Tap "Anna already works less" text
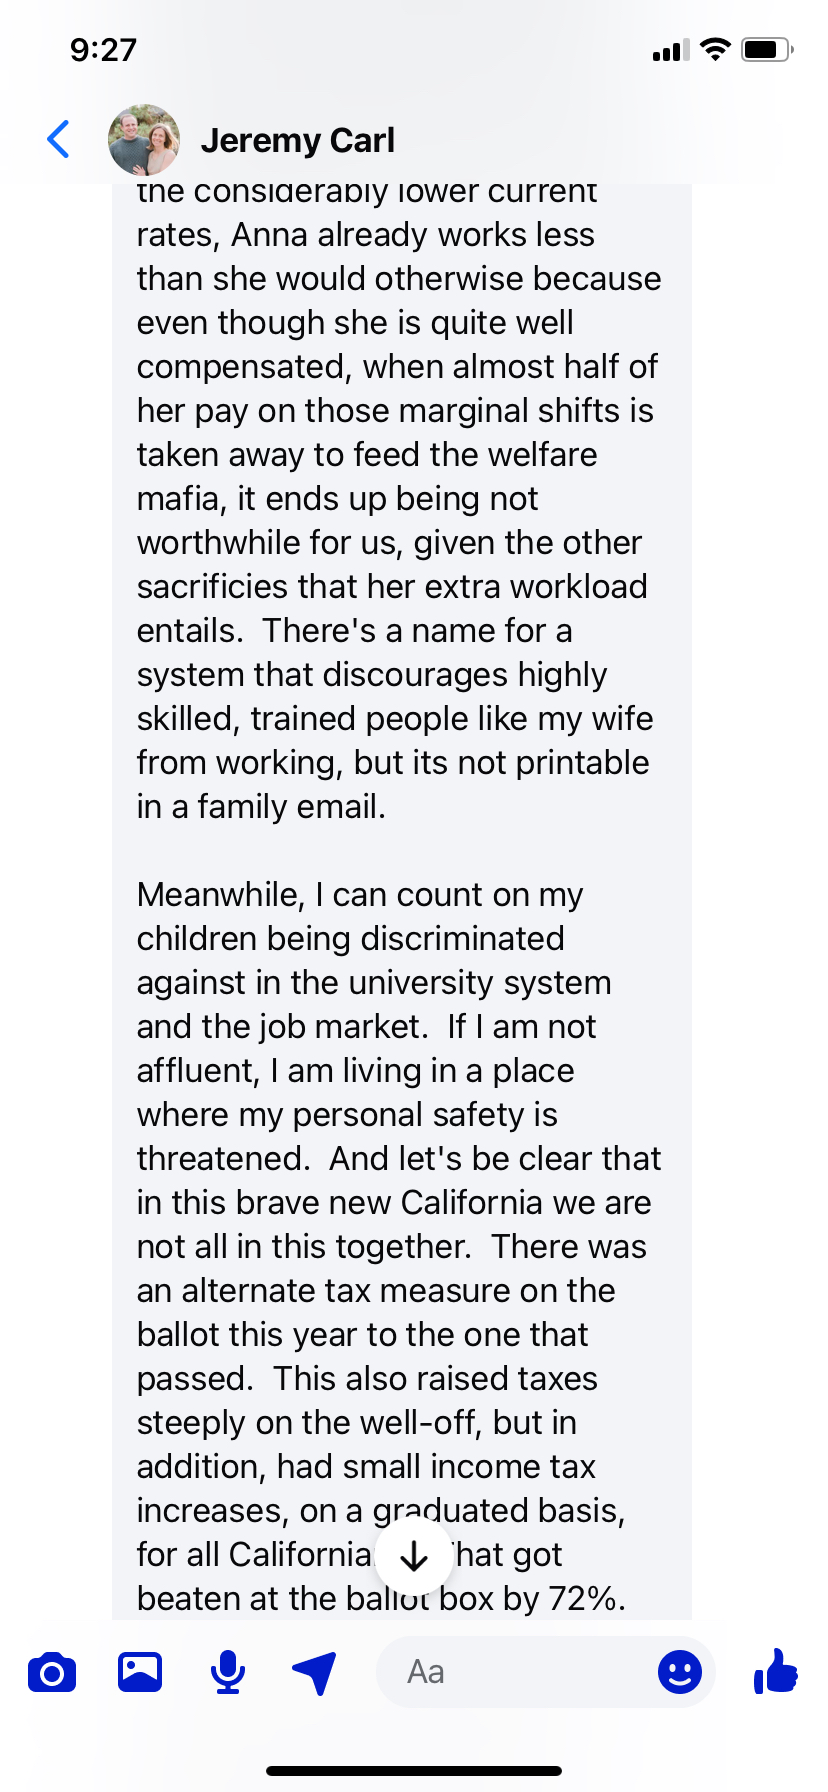 pos(413,235)
